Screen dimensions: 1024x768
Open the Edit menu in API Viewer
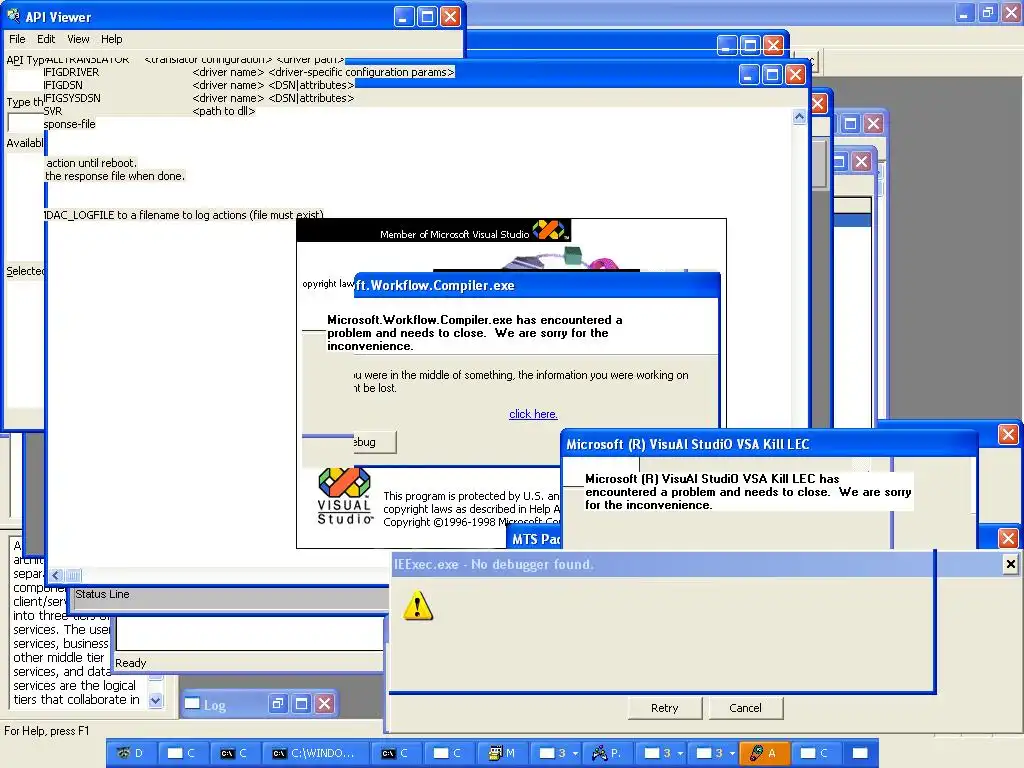tap(46, 39)
